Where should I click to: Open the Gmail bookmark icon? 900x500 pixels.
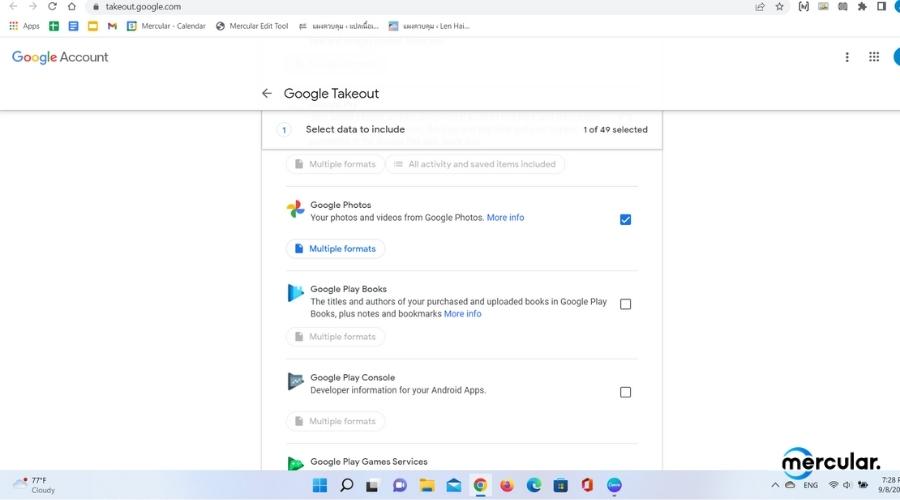(x=112, y=26)
